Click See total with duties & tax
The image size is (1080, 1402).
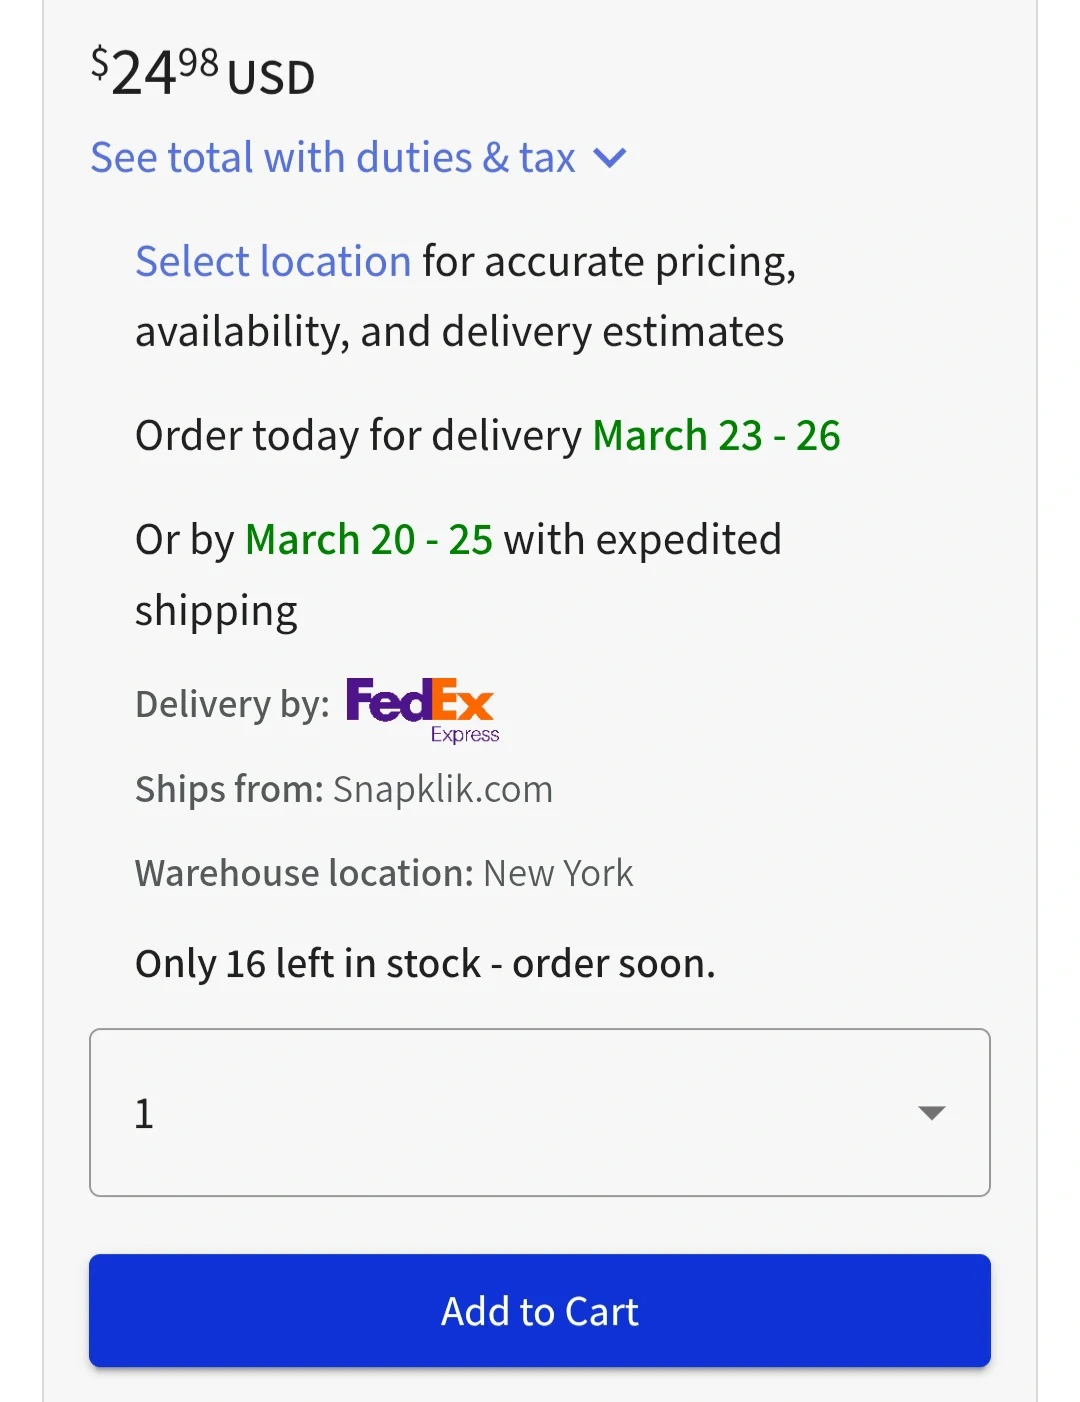click(332, 158)
